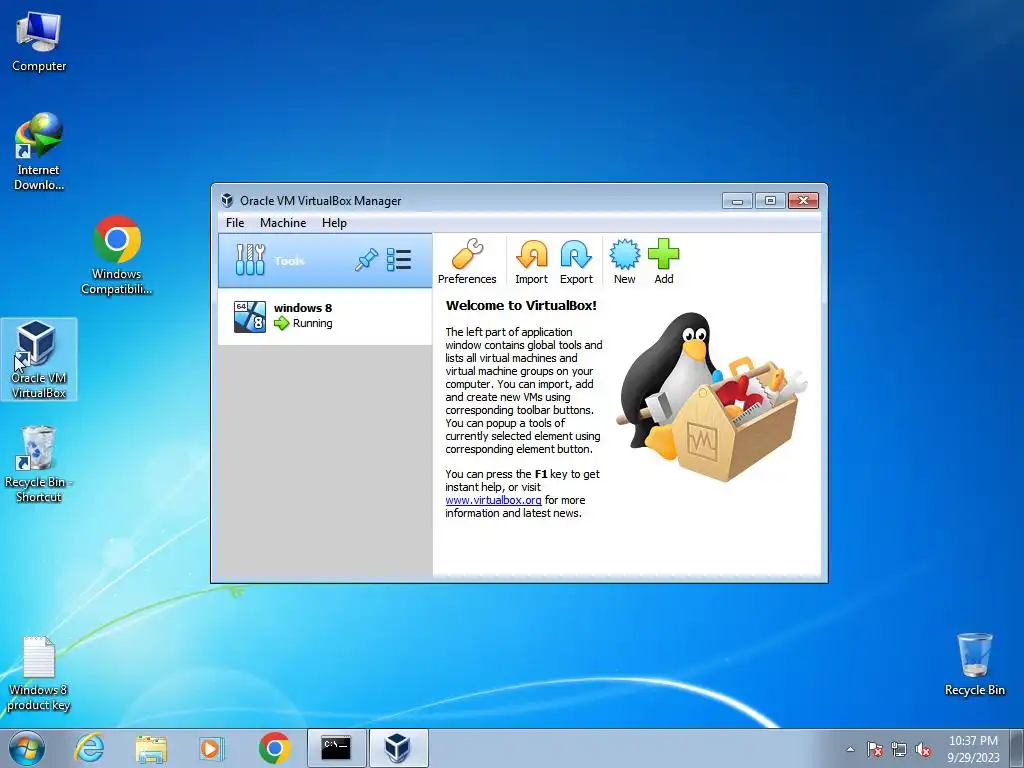Click the Welcome to VirtualBox! heading

pyautogui.click(x=521, y=305)
